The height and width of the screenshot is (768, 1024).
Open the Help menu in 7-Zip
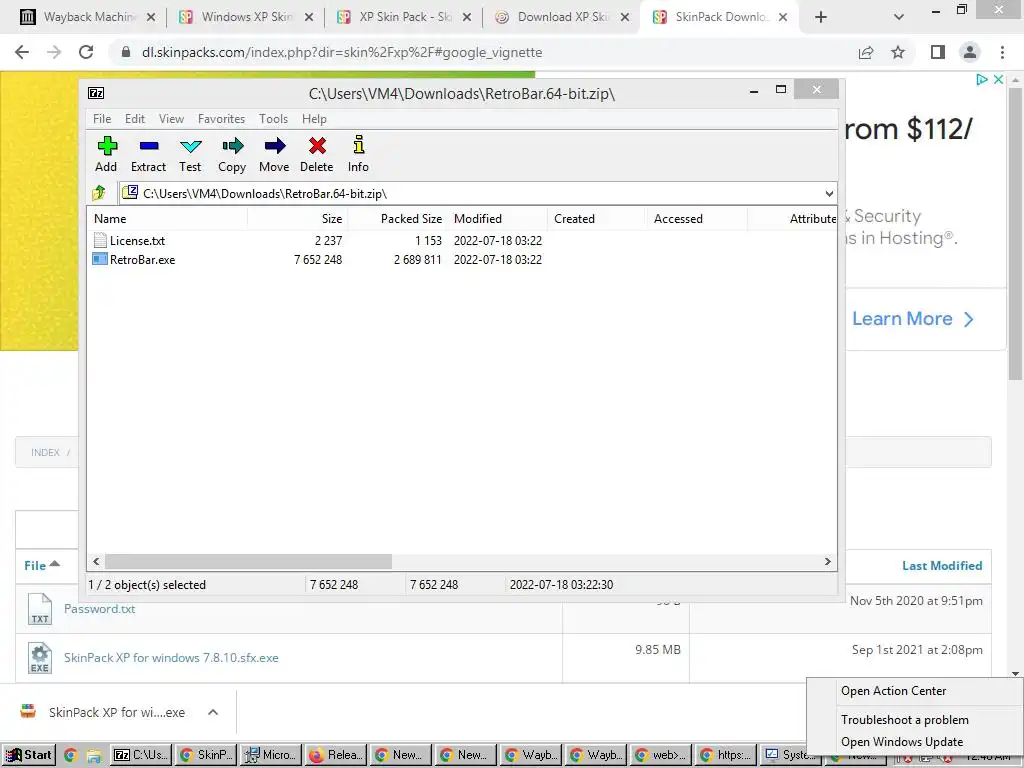[314, 119]
